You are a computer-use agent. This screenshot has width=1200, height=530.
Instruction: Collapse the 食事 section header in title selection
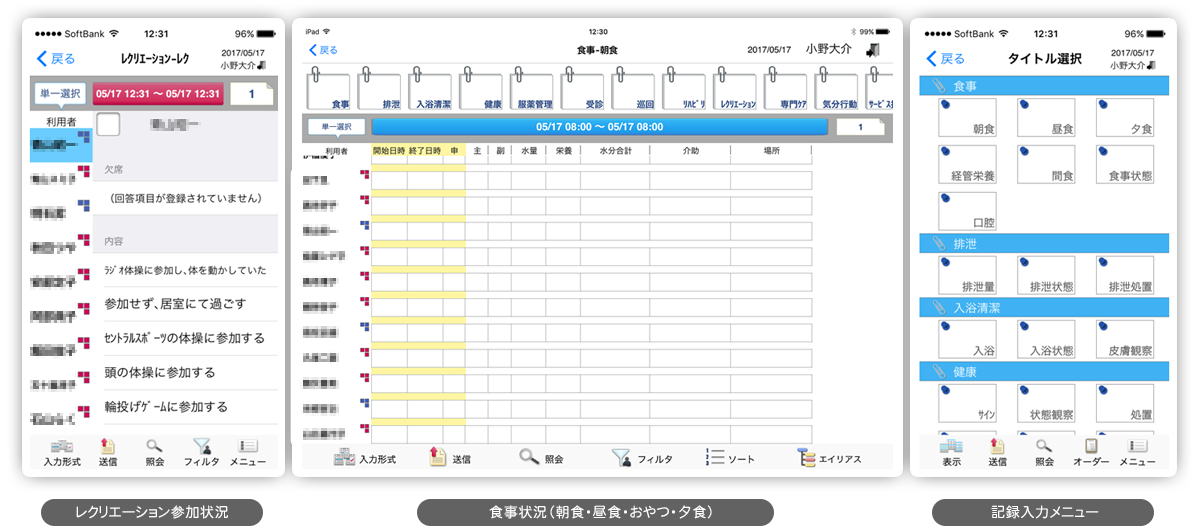[1044, 86]
